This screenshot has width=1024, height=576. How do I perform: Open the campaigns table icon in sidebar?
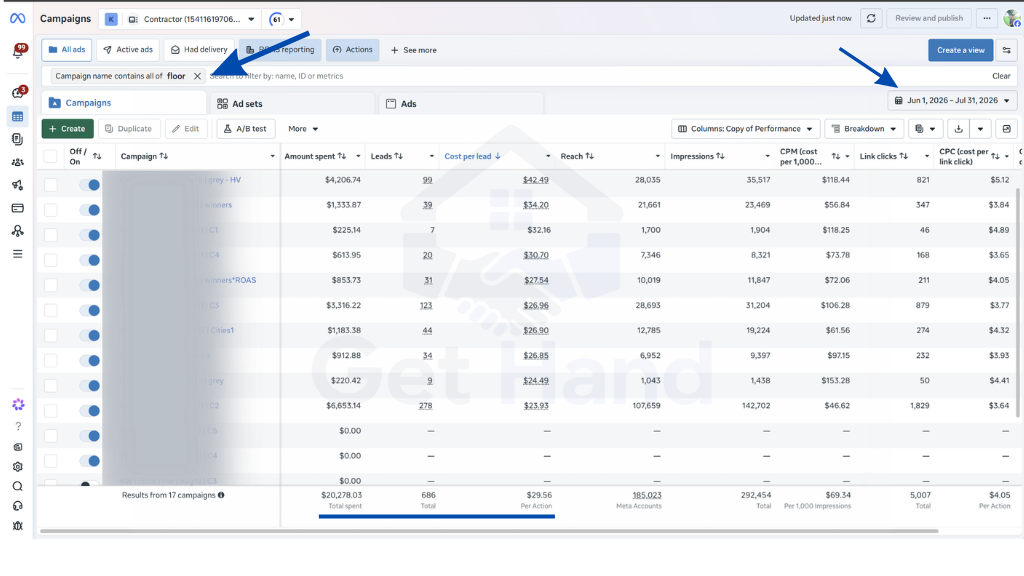18,117
